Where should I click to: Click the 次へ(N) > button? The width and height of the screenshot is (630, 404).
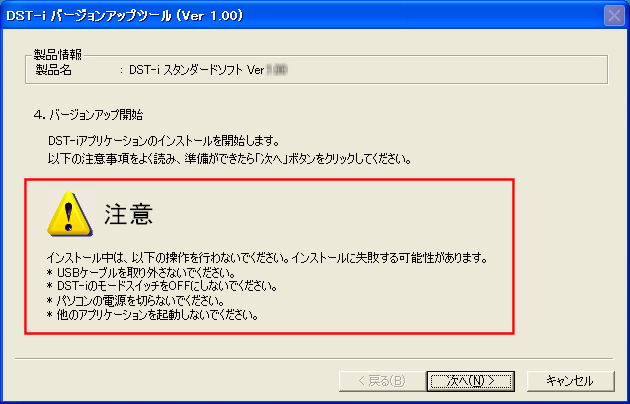tap(470, 381)
